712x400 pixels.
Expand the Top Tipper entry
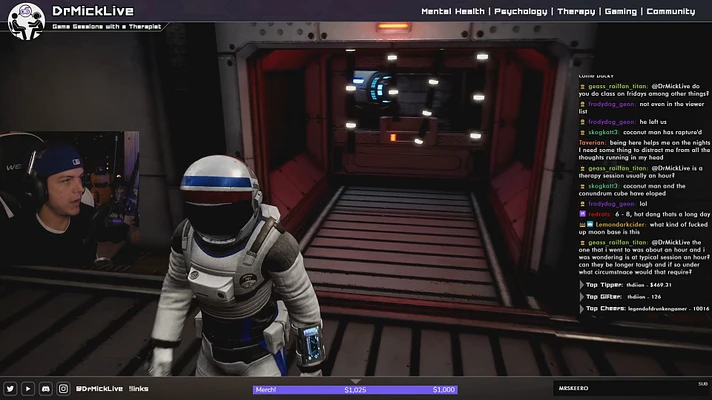tap(583, 285)
